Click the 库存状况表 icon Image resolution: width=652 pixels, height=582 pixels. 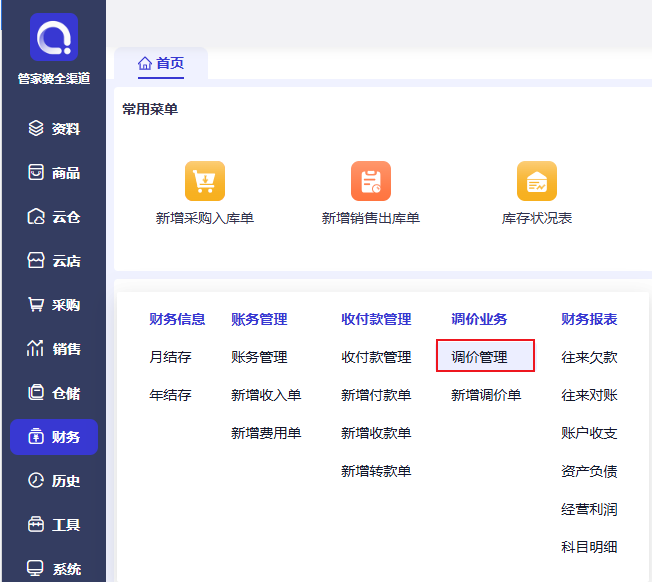pyautogui.click(x=537, y=181)
